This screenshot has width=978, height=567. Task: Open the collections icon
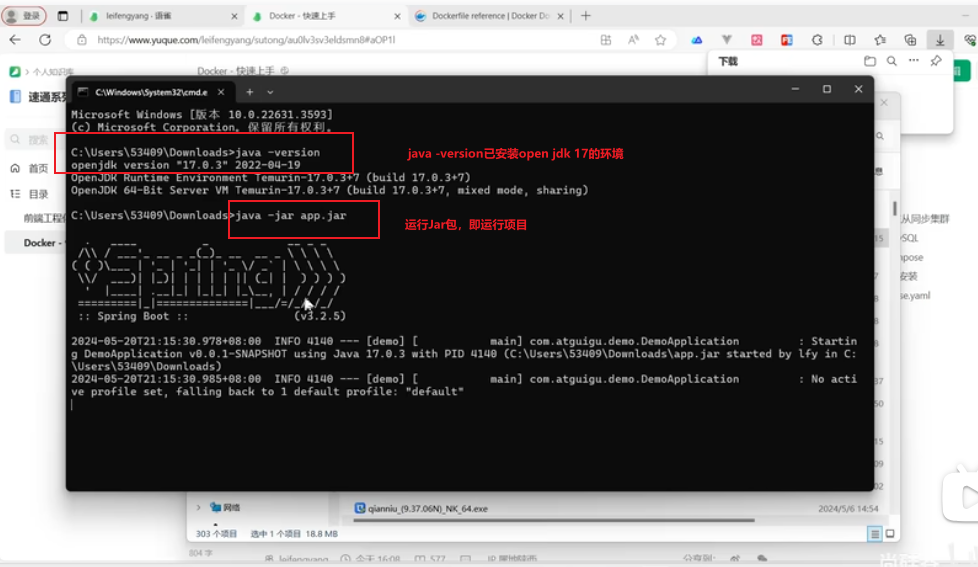click(x=910, y=40)
